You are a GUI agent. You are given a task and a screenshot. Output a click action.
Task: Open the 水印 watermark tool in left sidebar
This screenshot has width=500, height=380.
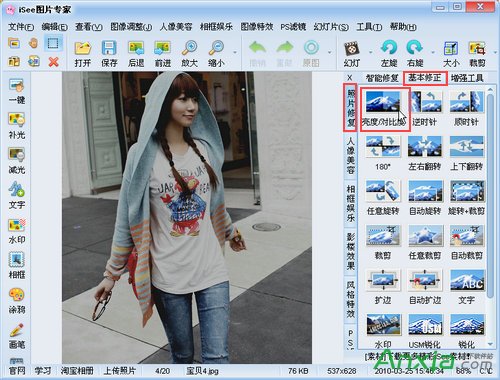[17, 231]
